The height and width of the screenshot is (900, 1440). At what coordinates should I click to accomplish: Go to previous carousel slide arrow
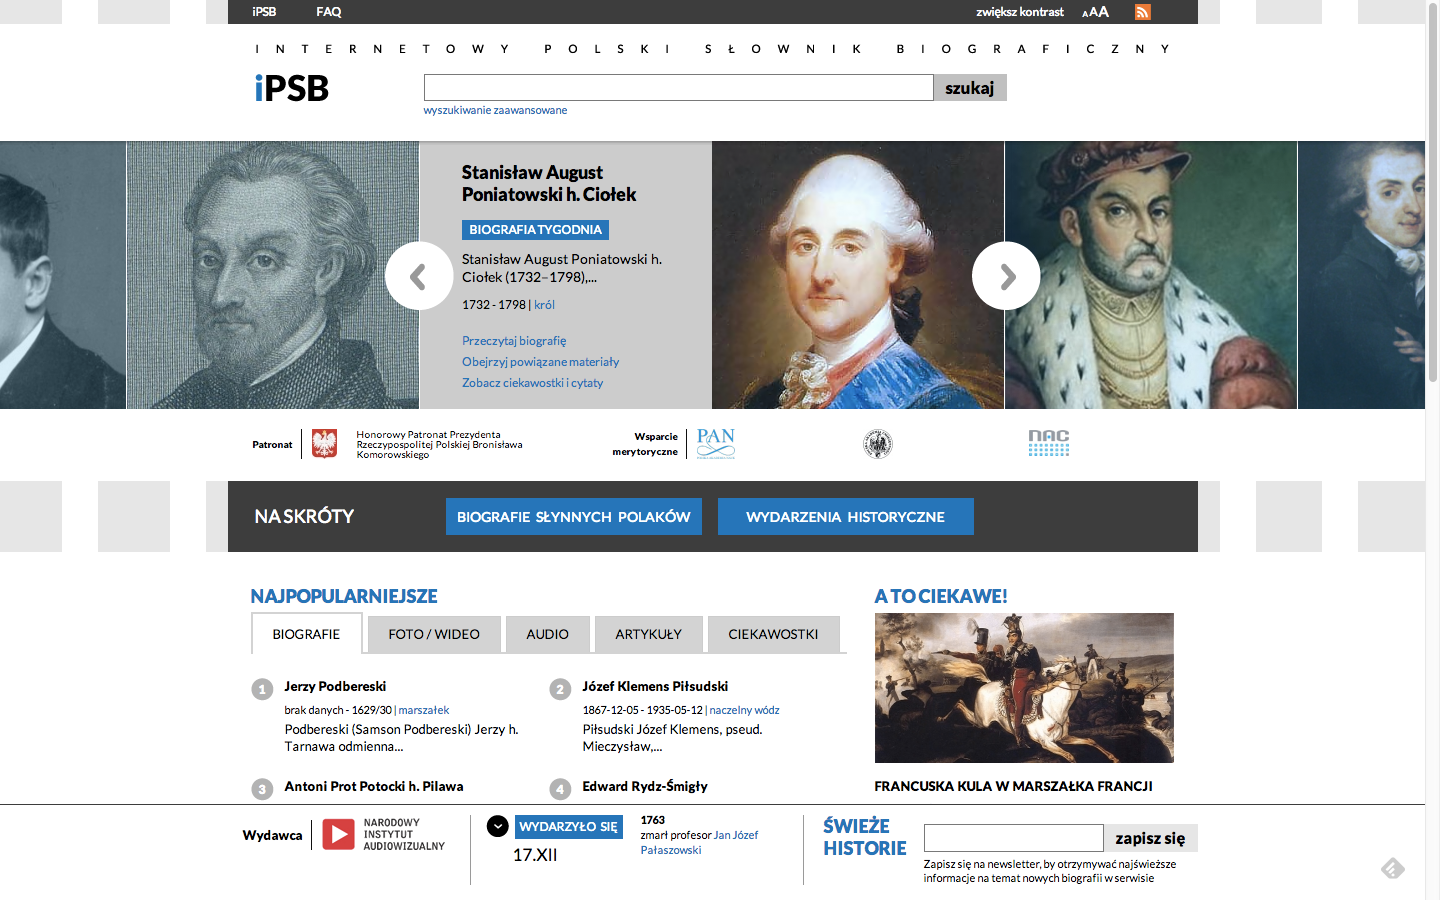(x=419, y=276)
